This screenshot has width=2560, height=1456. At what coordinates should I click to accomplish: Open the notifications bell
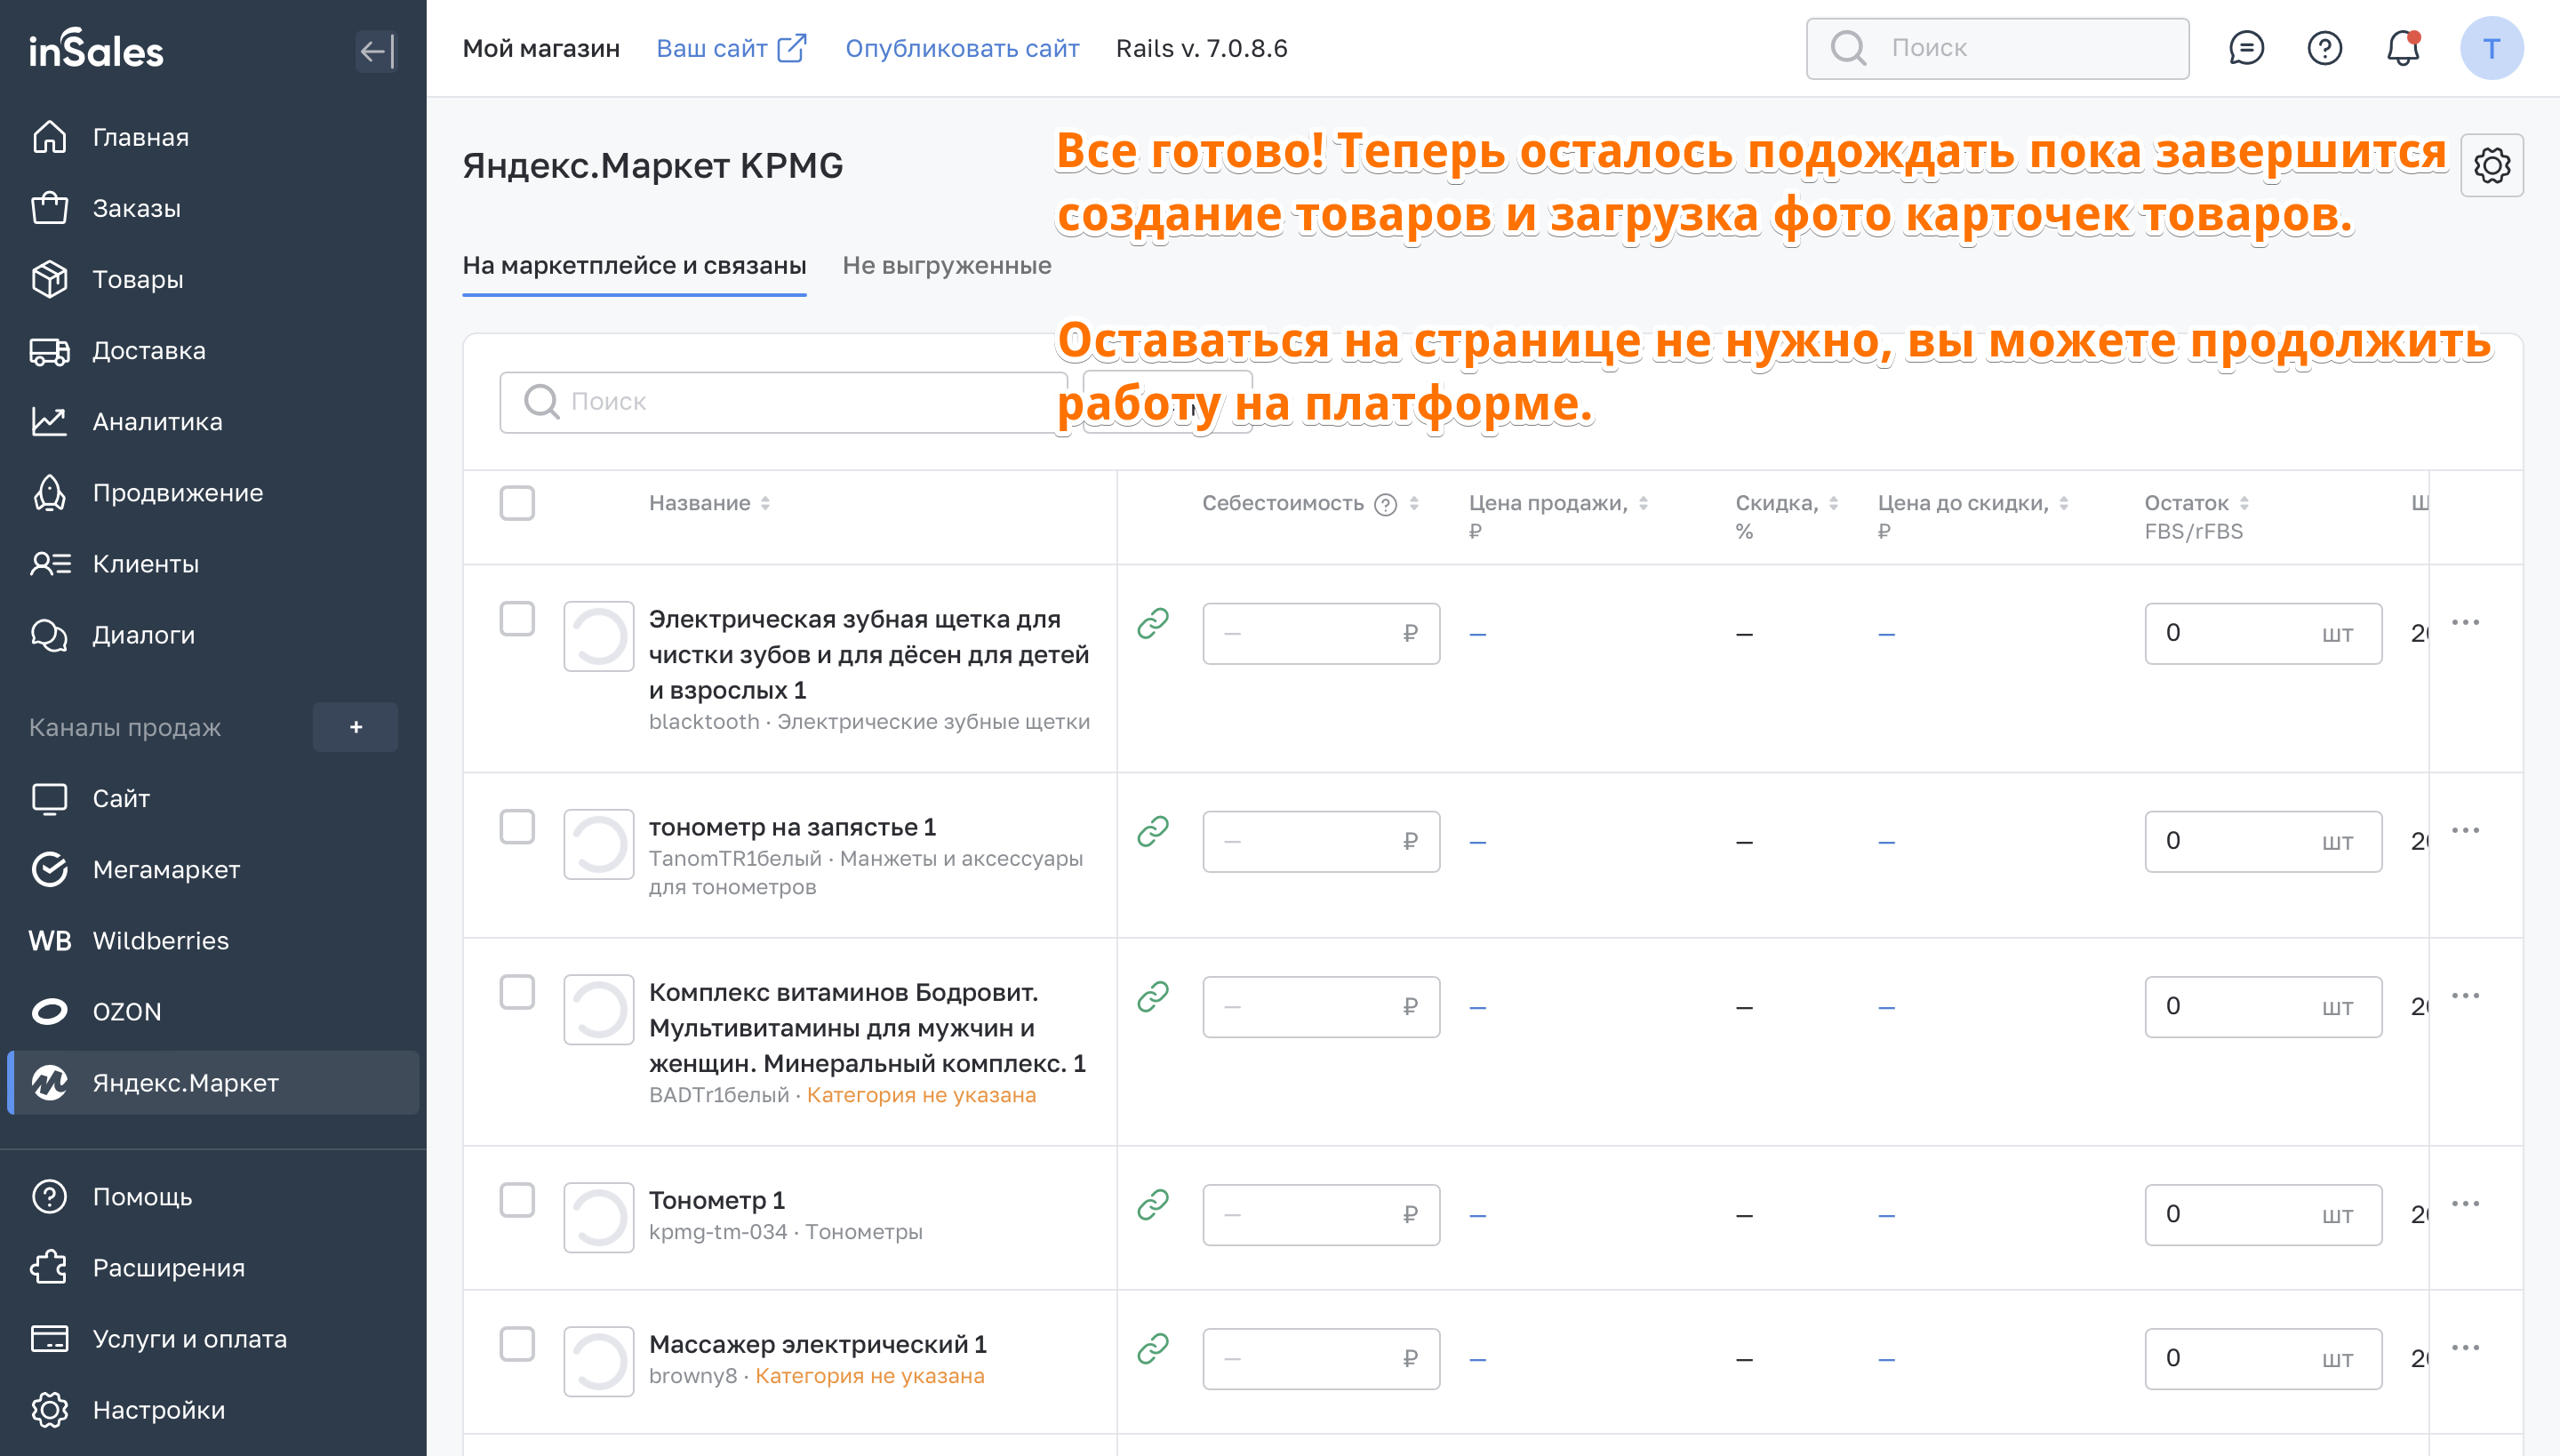coord(2402,48)
